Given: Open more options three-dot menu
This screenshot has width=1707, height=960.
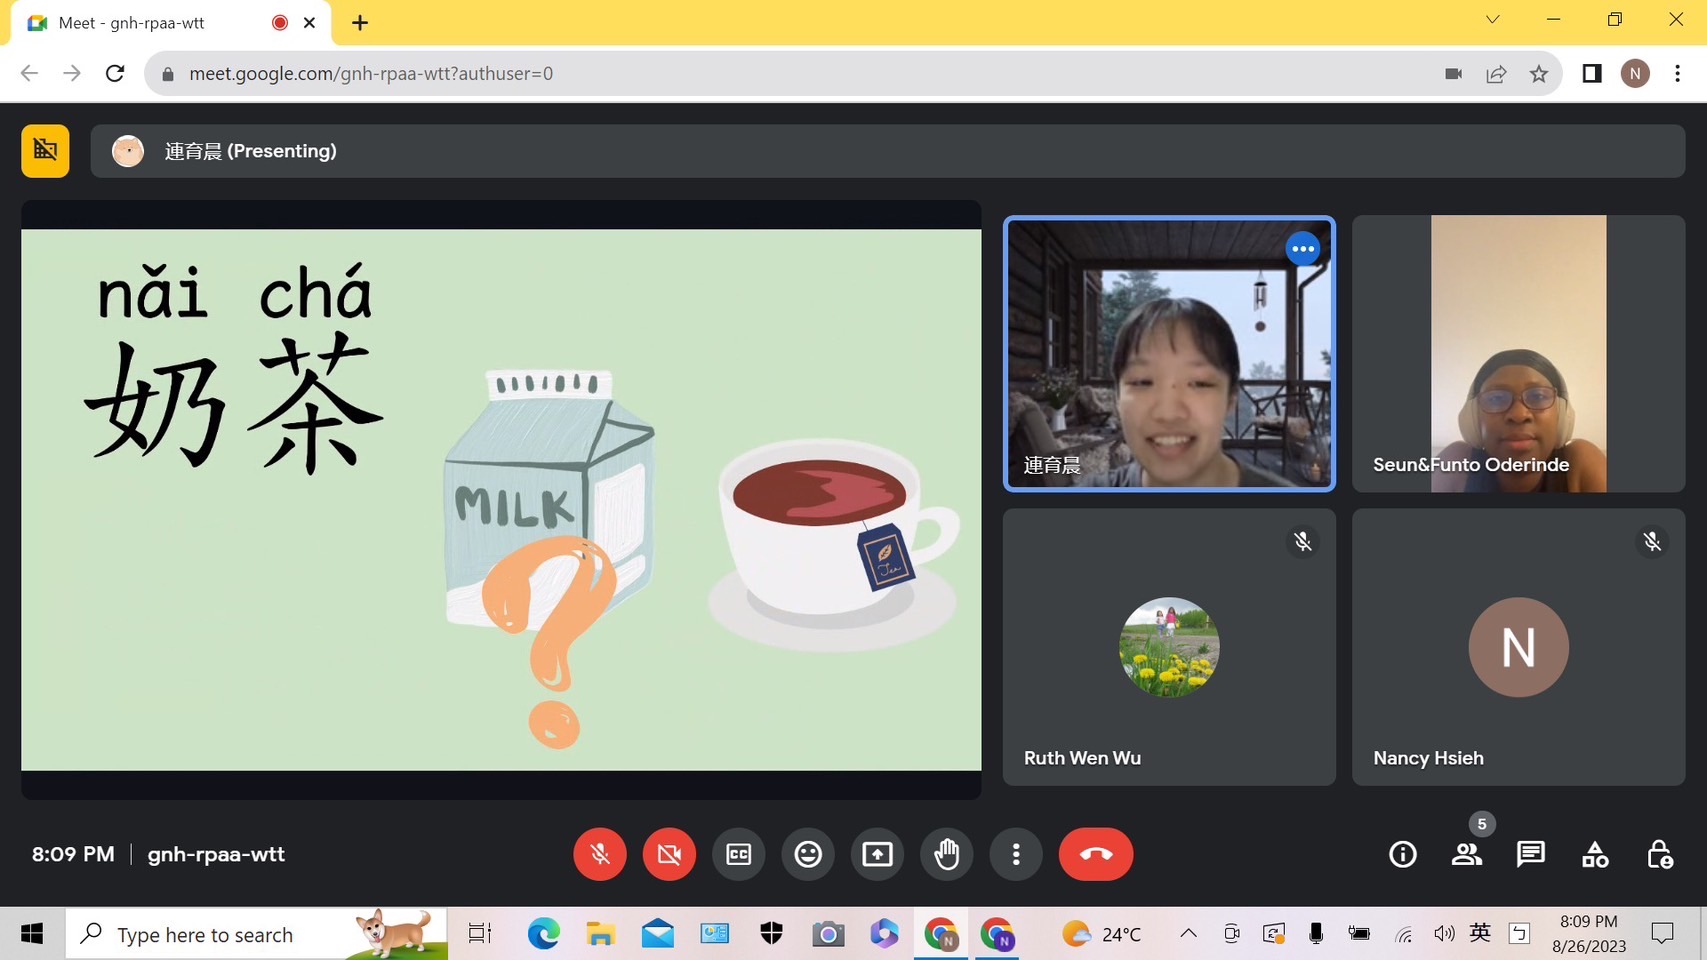Looking at the screenshot, I should click(1016, 854).
